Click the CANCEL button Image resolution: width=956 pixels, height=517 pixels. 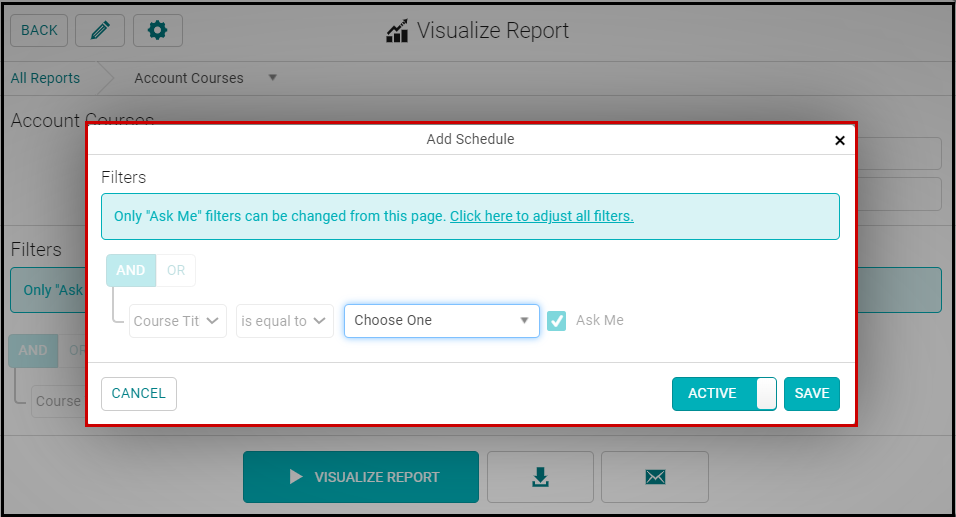(139, 394)
